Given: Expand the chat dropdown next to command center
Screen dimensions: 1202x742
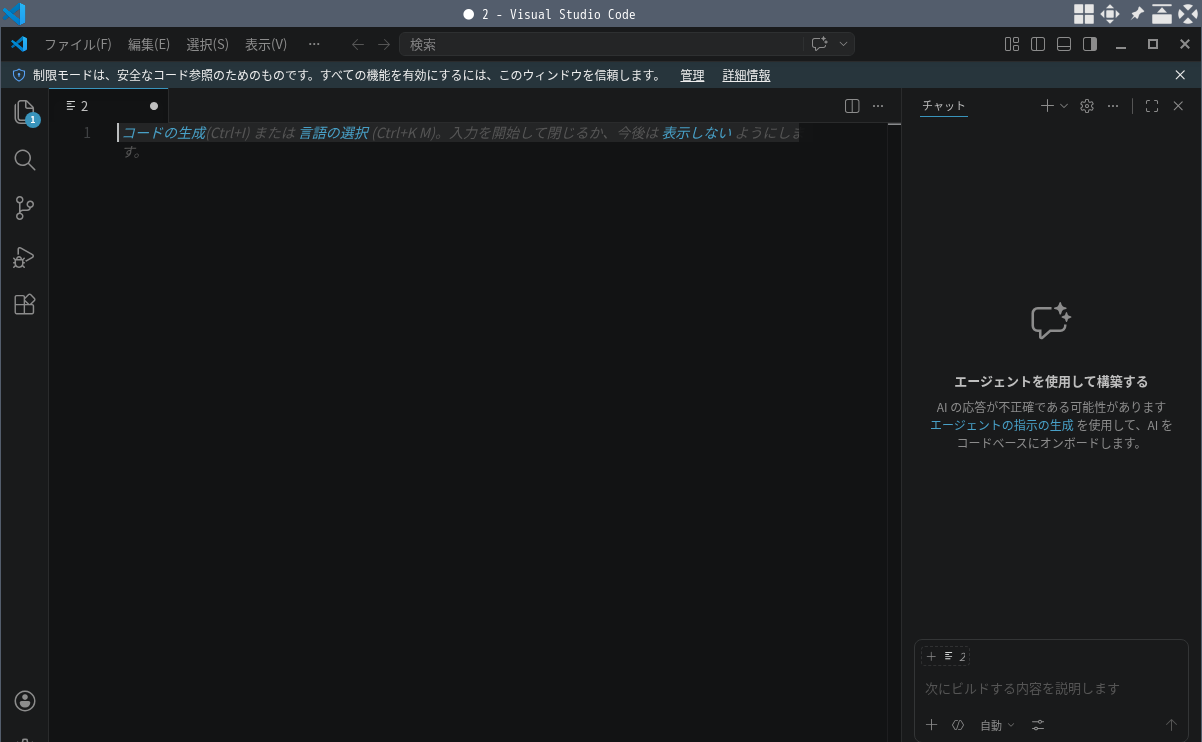Looking at the screenshot, I should coord(843,44).
